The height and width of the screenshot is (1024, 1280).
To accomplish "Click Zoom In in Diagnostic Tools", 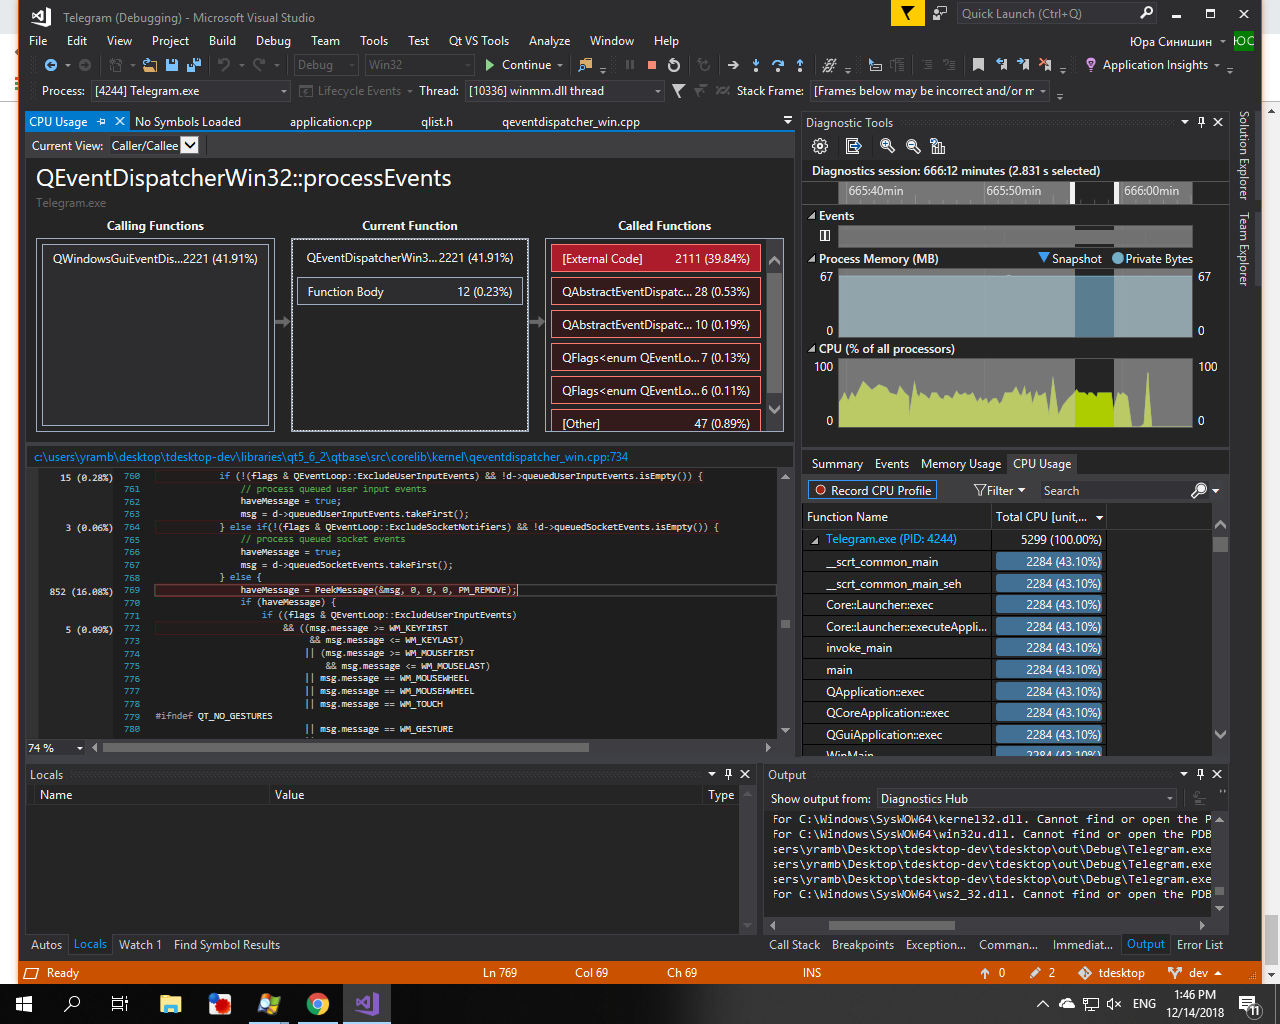I will [x=887, y=146].
